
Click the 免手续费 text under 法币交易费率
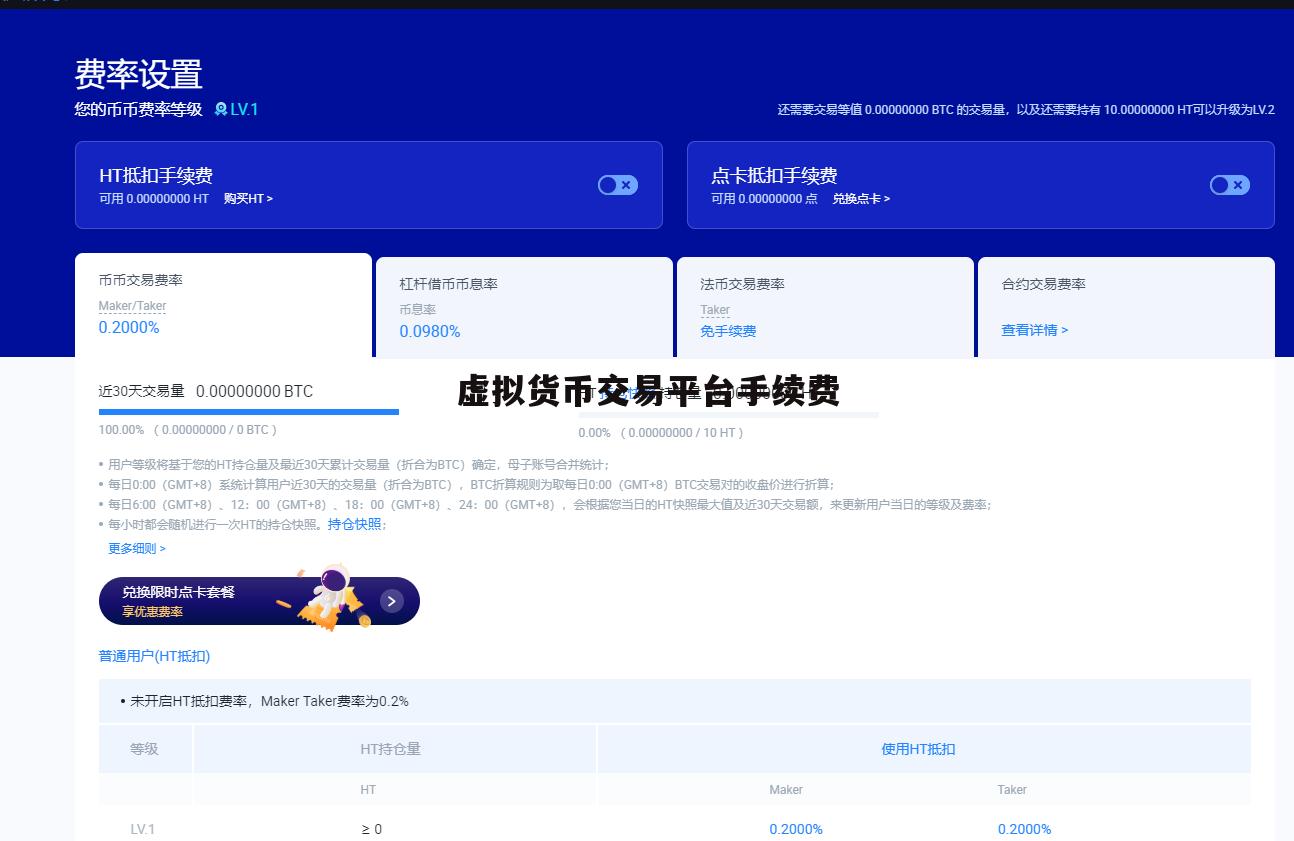pos(728,331)
